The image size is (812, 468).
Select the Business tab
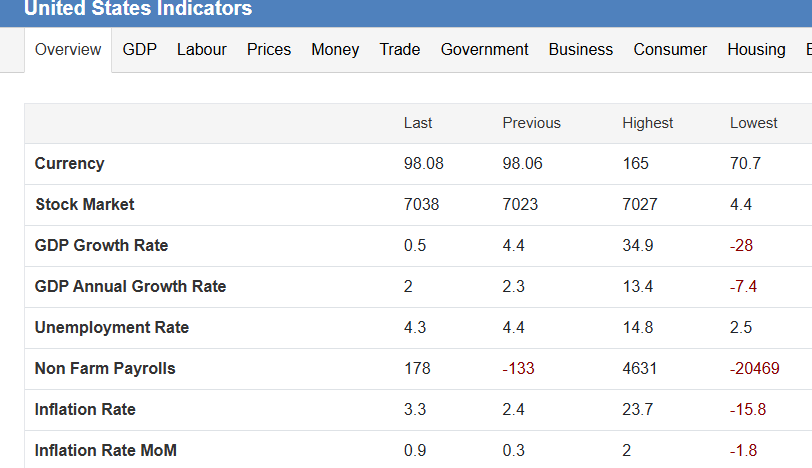581,49
